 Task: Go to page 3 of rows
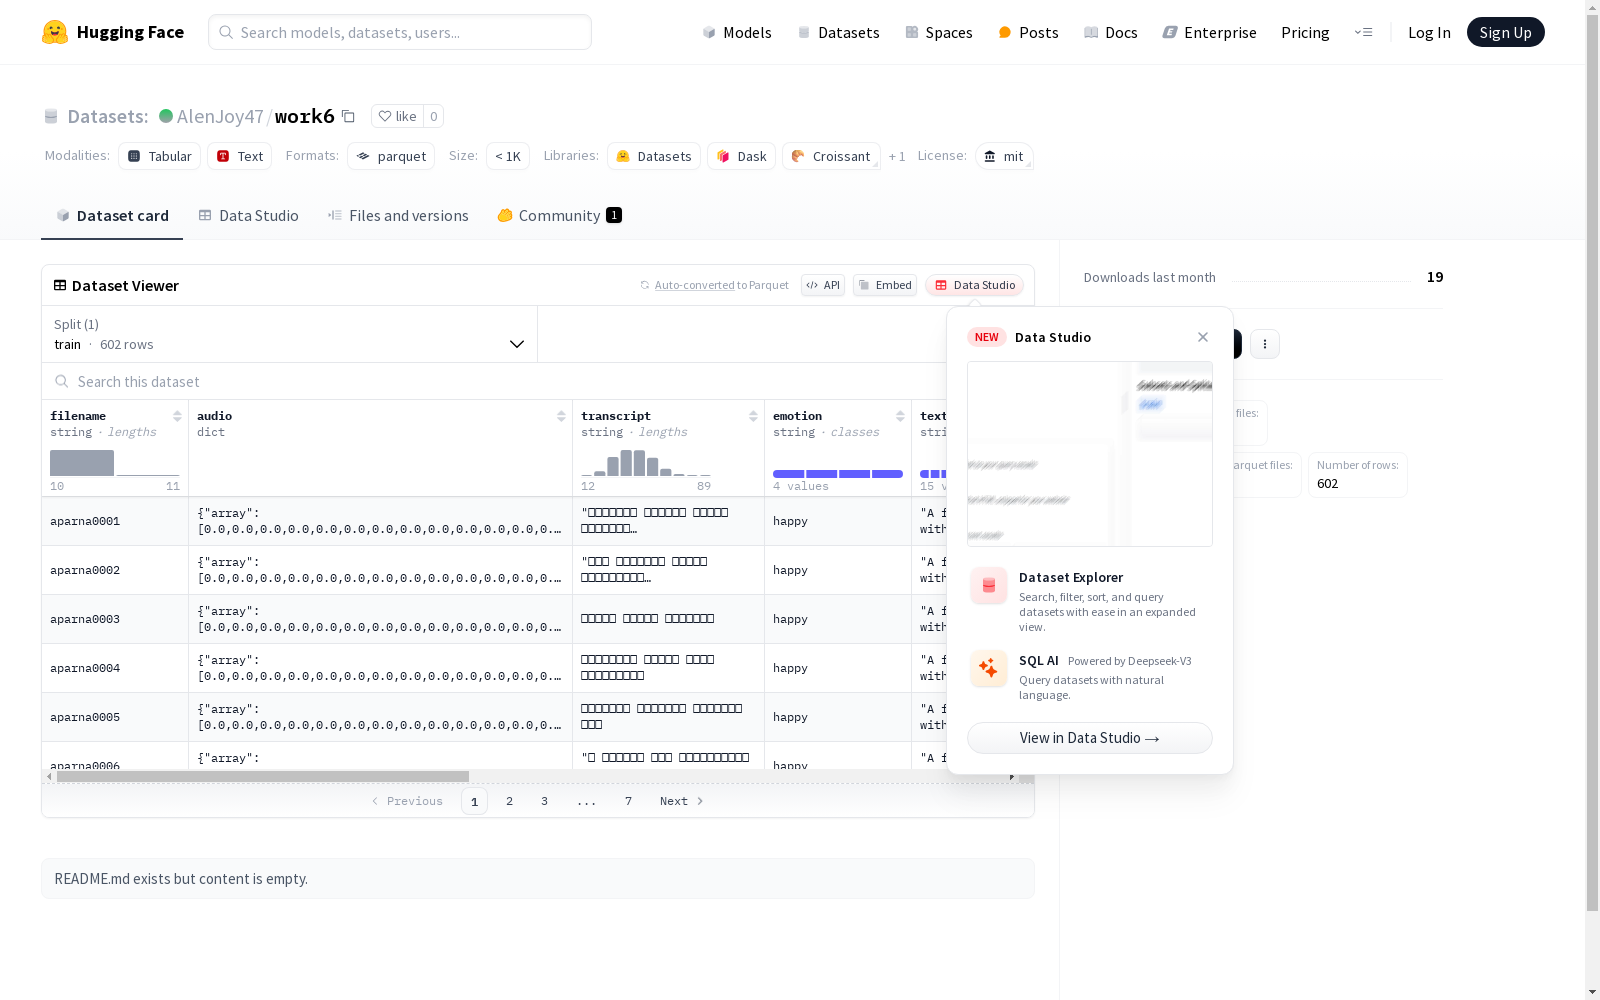point(545,801)
